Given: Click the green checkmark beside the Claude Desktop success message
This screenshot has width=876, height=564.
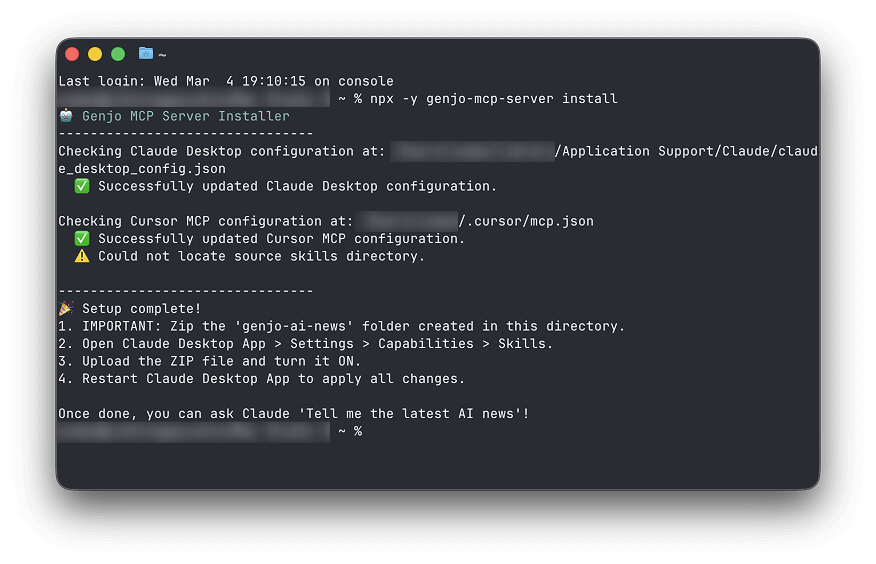Looking at the screenshot, I should tap(82, 186).
